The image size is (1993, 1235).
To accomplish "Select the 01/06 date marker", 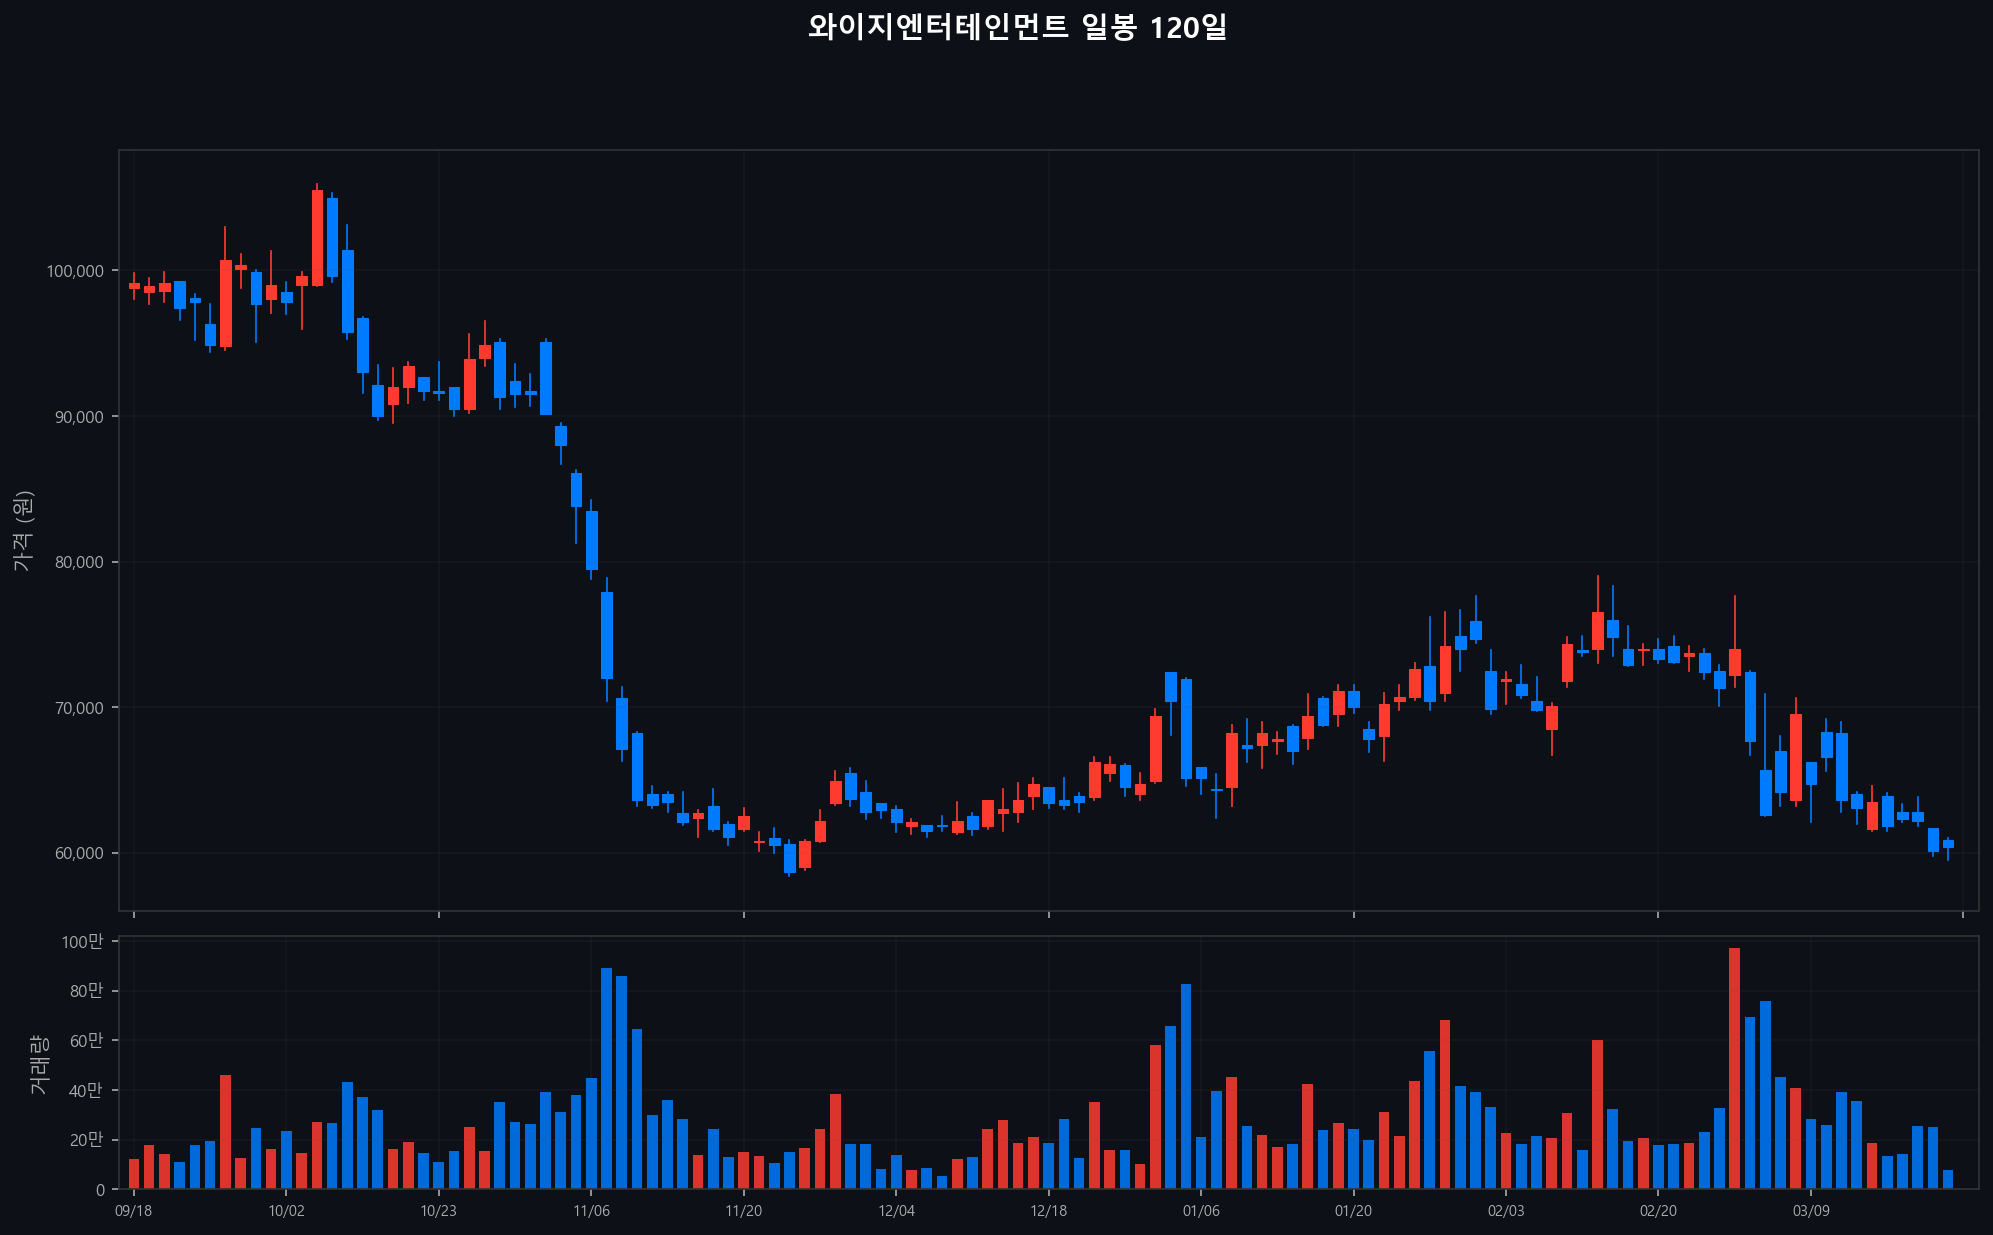I will pos(1201,1211).
